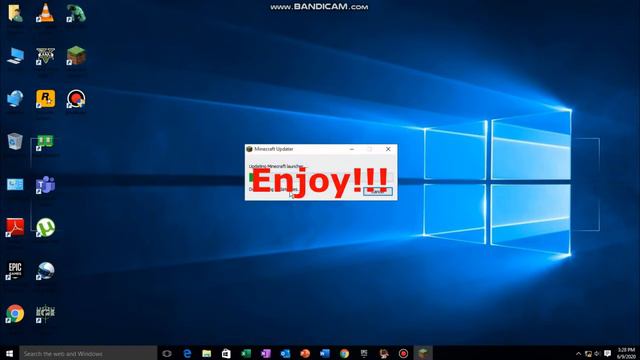Open Excel from the taskbar
640x360 pixels.
(246, 353)
